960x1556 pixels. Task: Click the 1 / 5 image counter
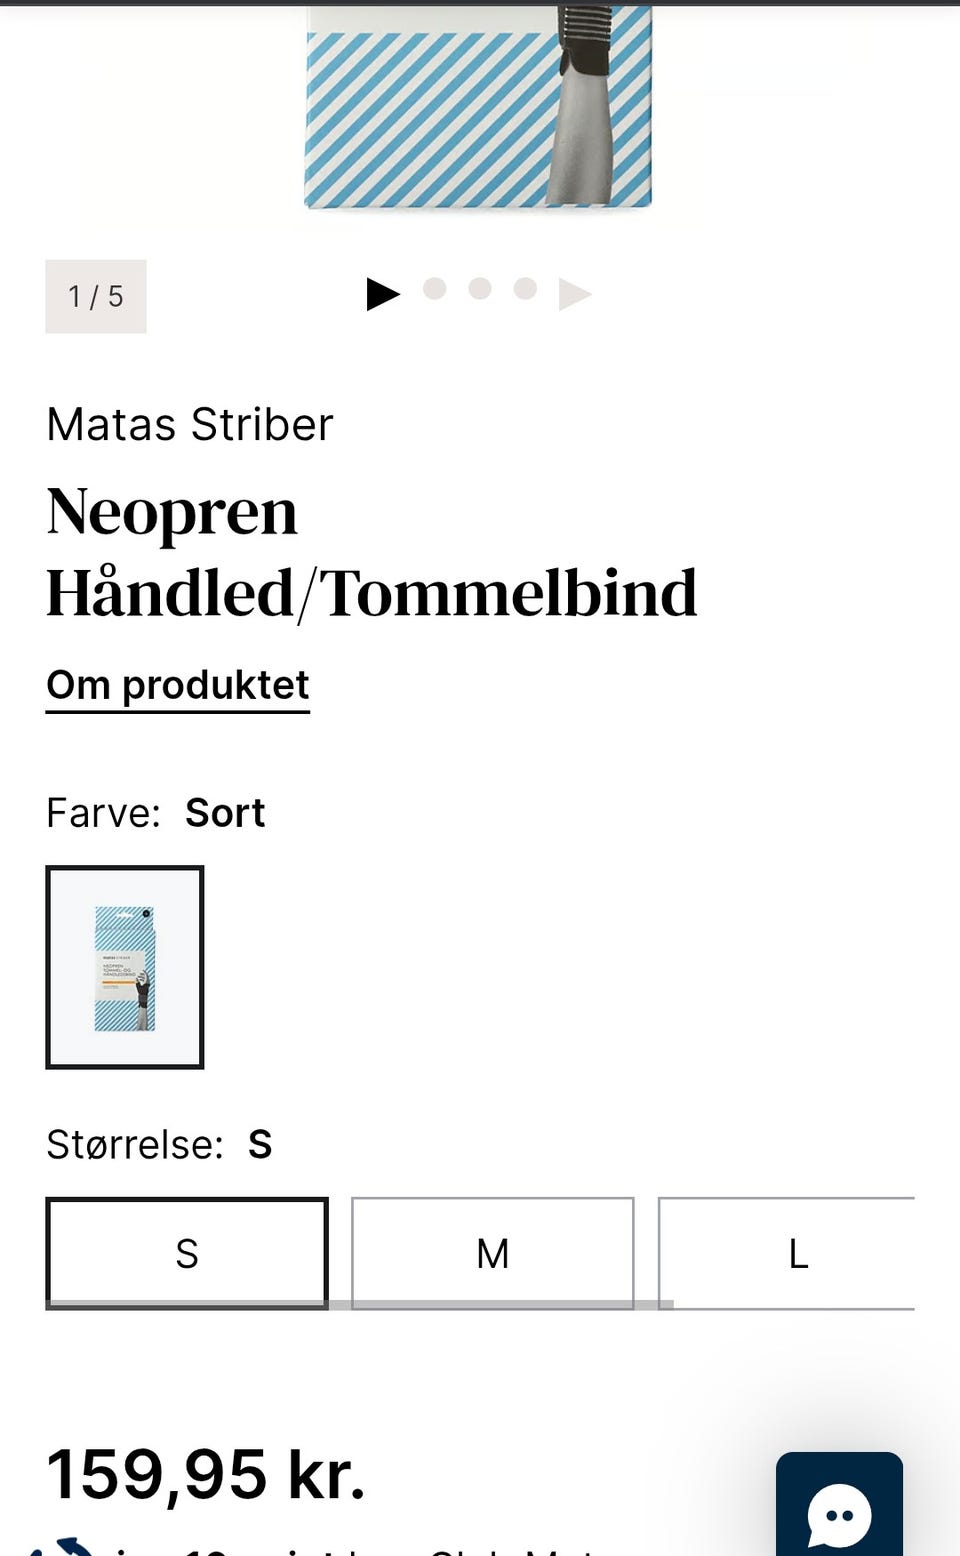tap(96, 296)
